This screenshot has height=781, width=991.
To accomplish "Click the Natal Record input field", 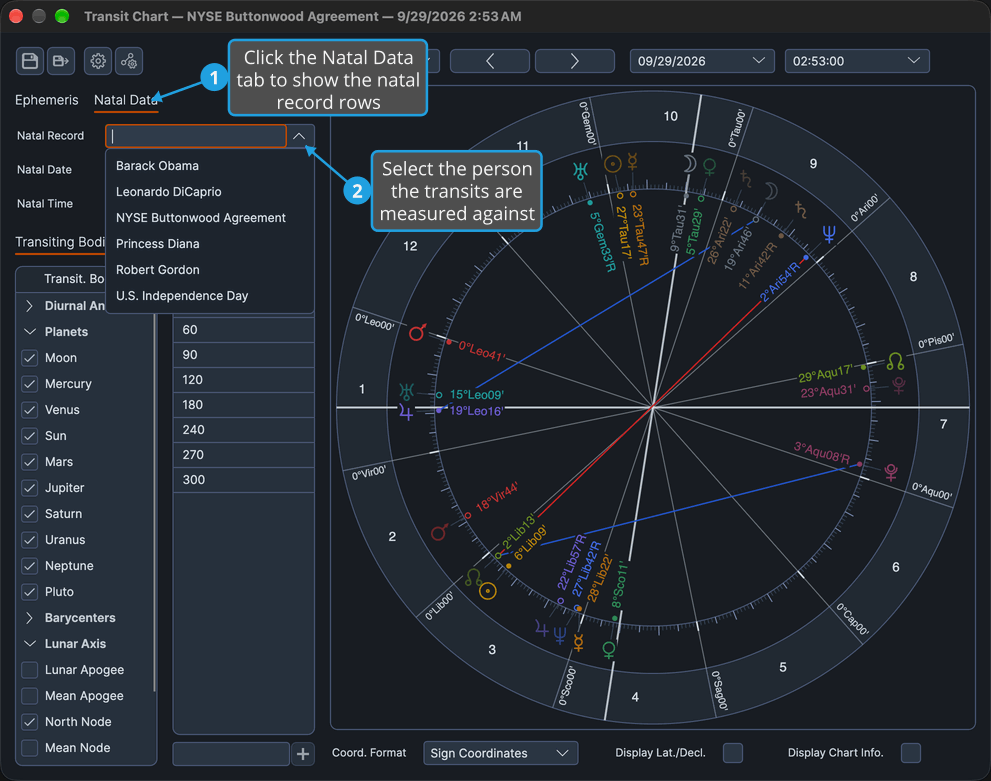I will pyautogui.click(x=196, y=136).
